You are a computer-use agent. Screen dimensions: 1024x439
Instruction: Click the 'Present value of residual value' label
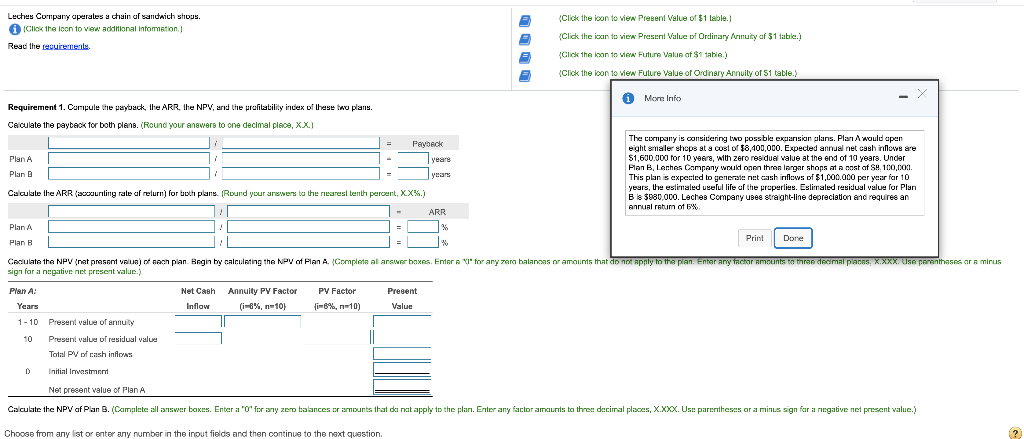point(103,339)
